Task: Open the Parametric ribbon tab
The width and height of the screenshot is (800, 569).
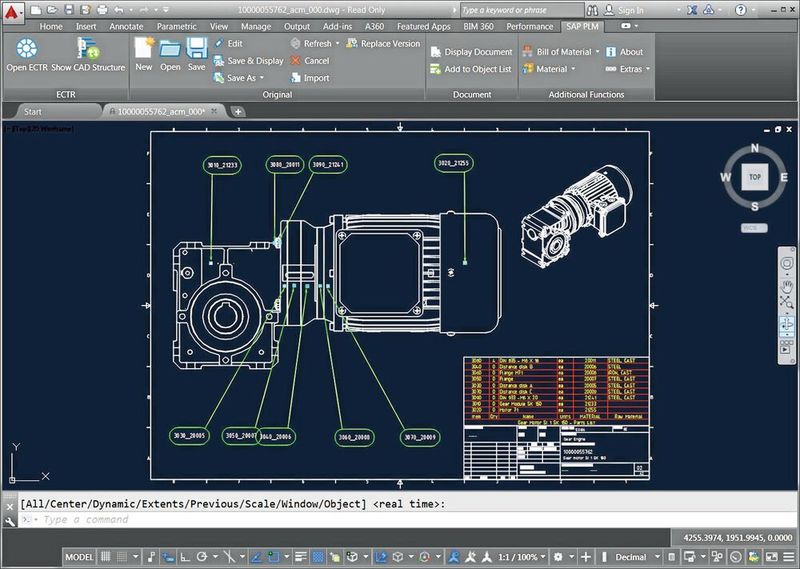Action: [x=177, y=27]
